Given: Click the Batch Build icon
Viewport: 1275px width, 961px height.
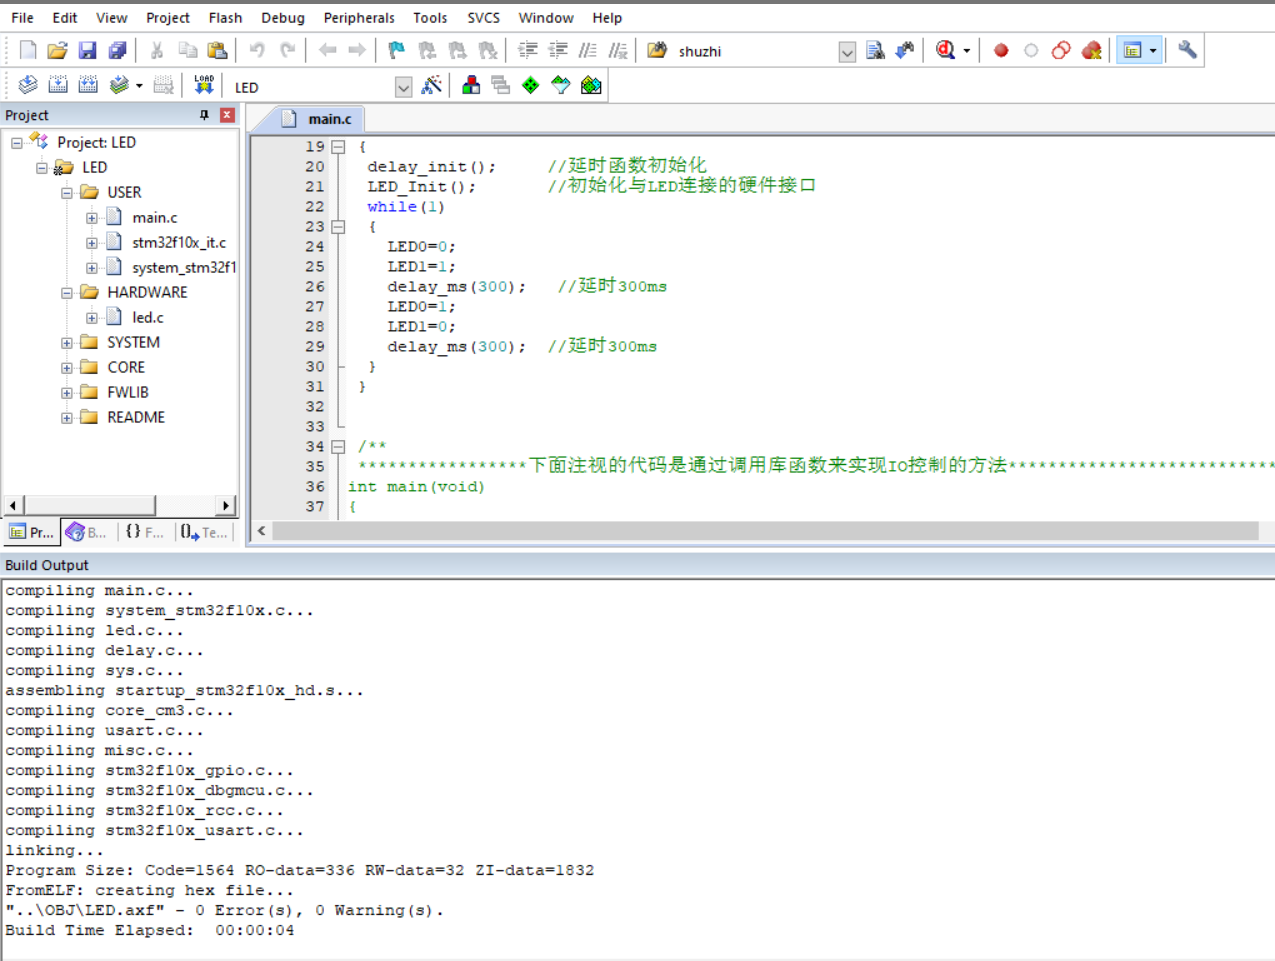Looking at the screenshot, I should tap(119, 86).
